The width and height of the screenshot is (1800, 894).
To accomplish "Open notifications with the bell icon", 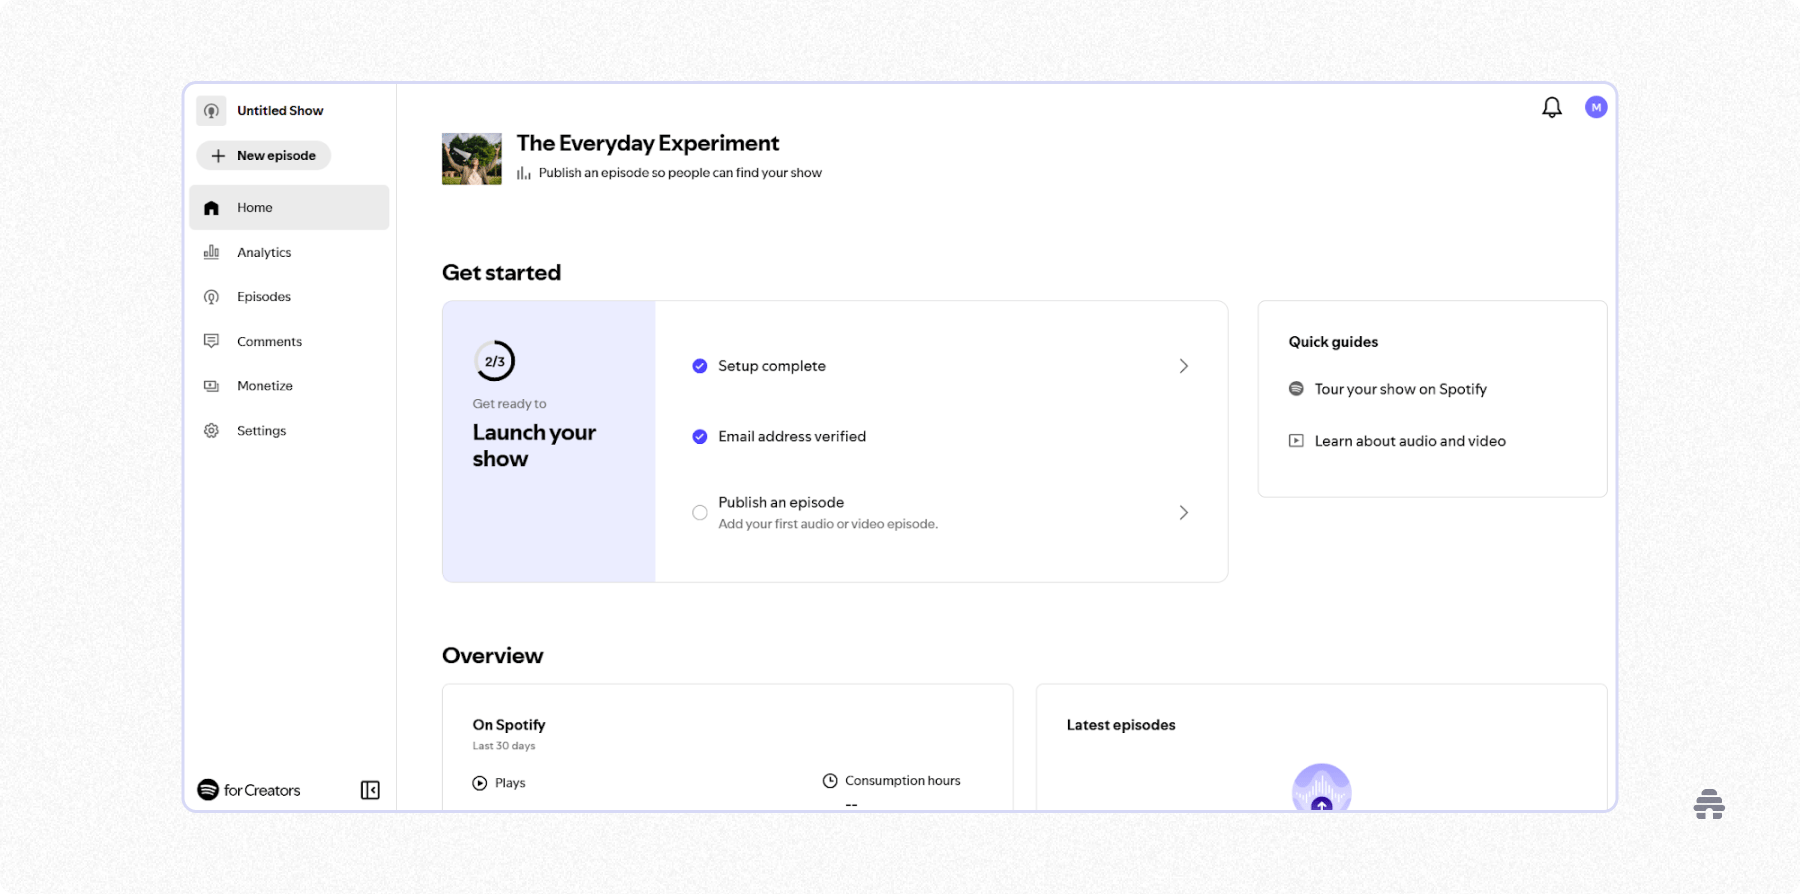I will (1552, 107).
